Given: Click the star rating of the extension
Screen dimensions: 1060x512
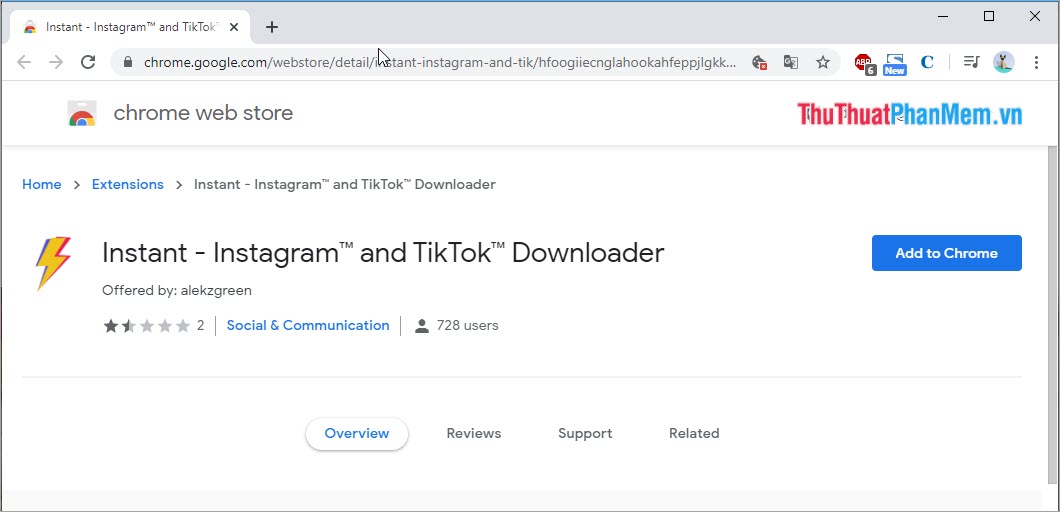Looking at the screenshot, I should [x=146, y=326].
